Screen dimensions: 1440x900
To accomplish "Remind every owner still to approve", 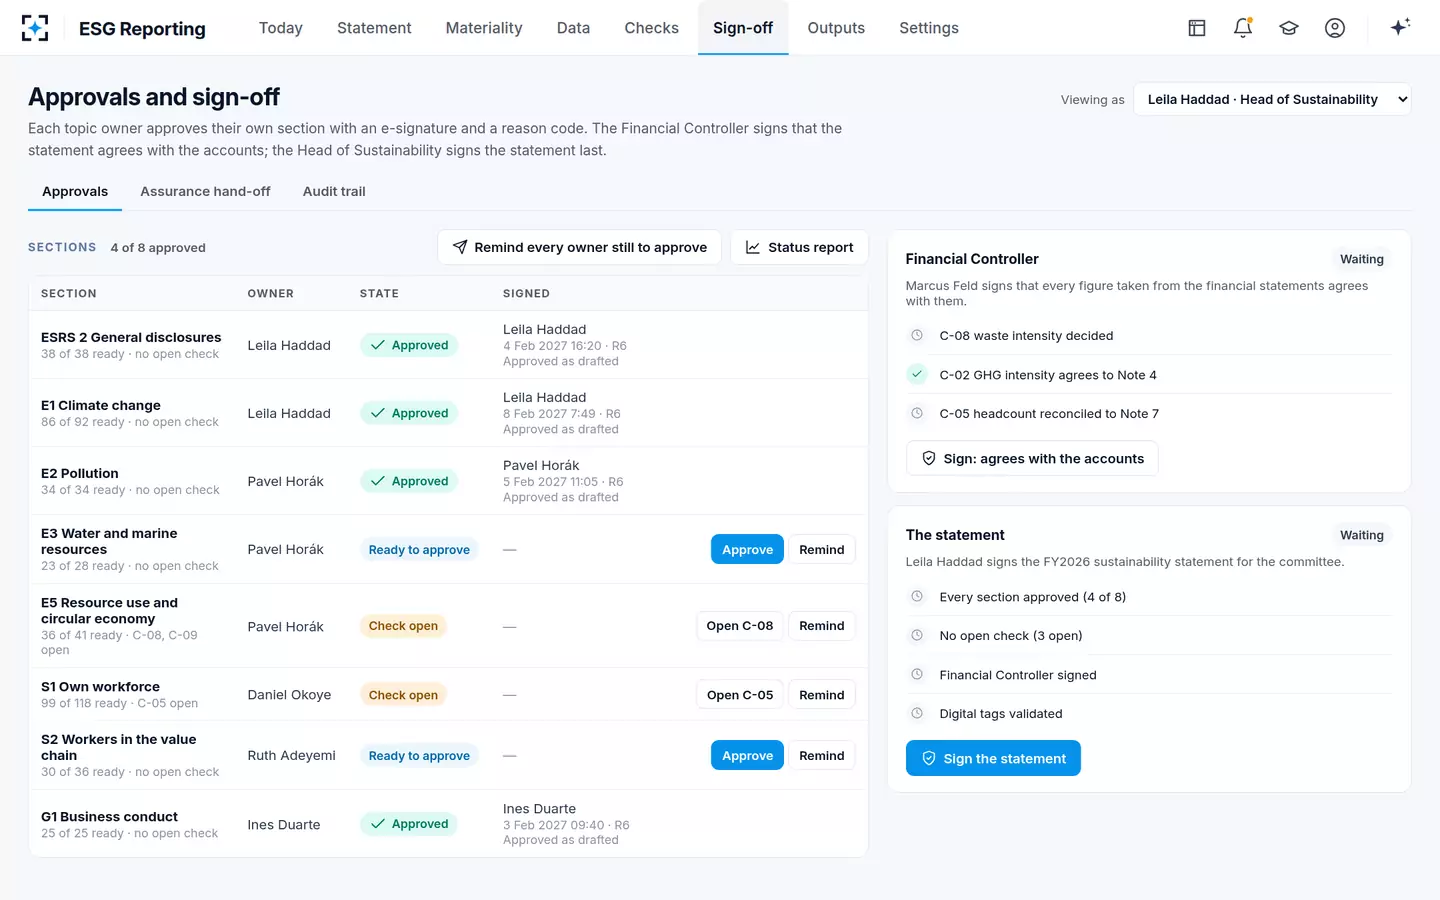I will click(579, 247).
